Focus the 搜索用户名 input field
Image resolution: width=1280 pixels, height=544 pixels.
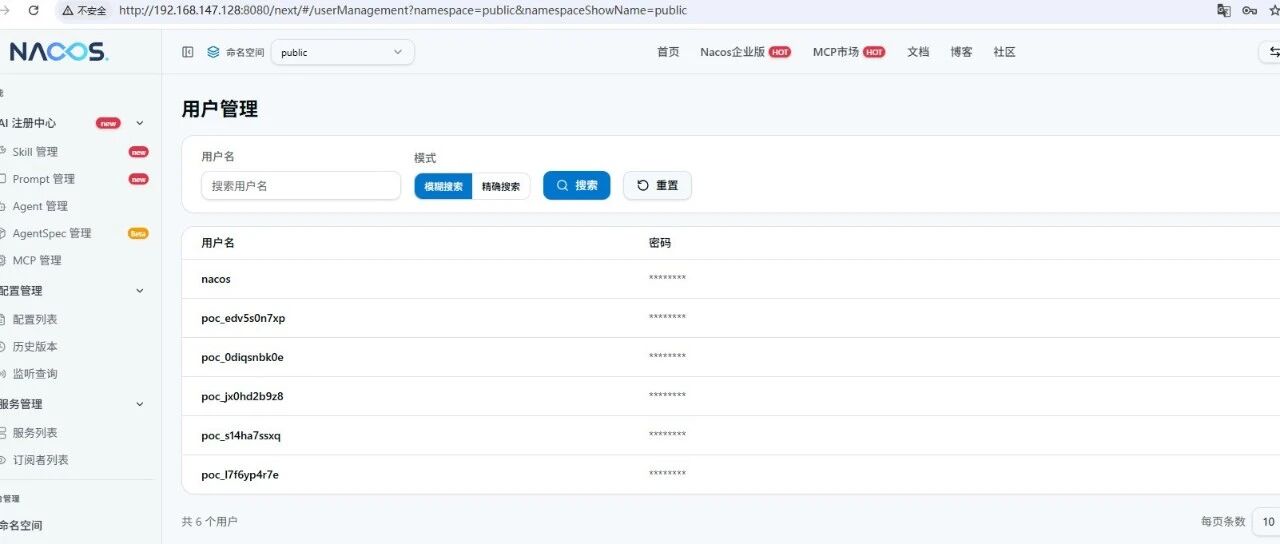coord(301,186)
